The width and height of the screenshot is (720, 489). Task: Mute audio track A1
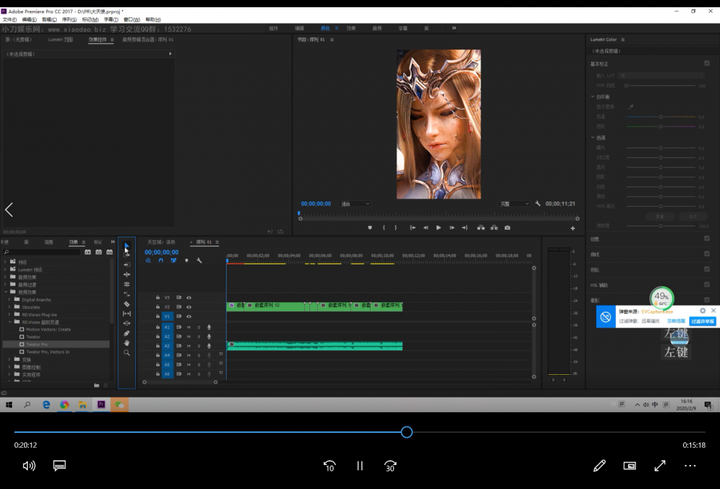pos(189,327)
